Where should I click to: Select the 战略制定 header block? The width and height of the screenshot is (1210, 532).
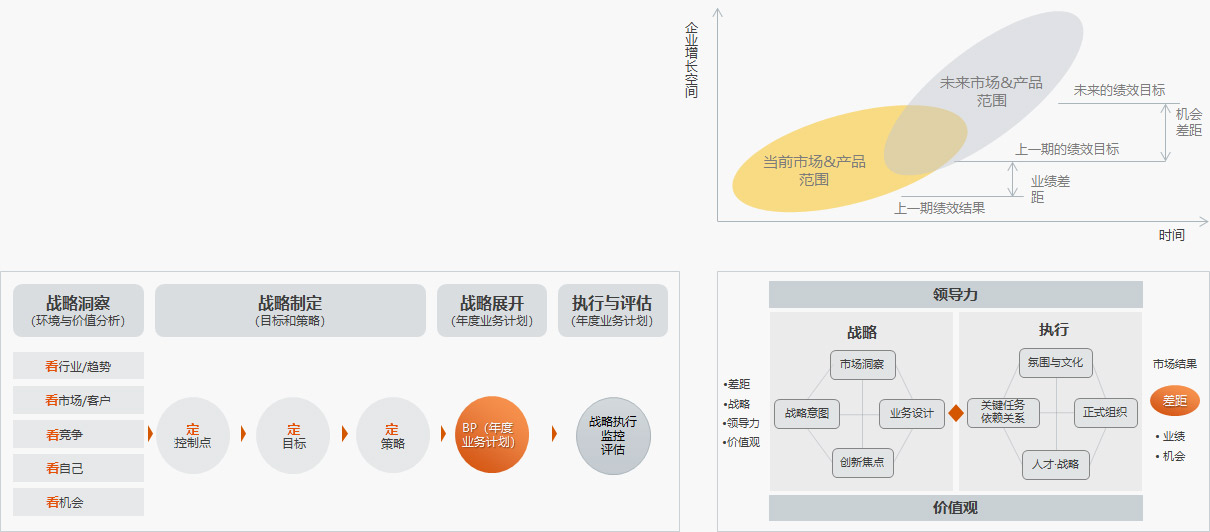[x=290, y=310]
